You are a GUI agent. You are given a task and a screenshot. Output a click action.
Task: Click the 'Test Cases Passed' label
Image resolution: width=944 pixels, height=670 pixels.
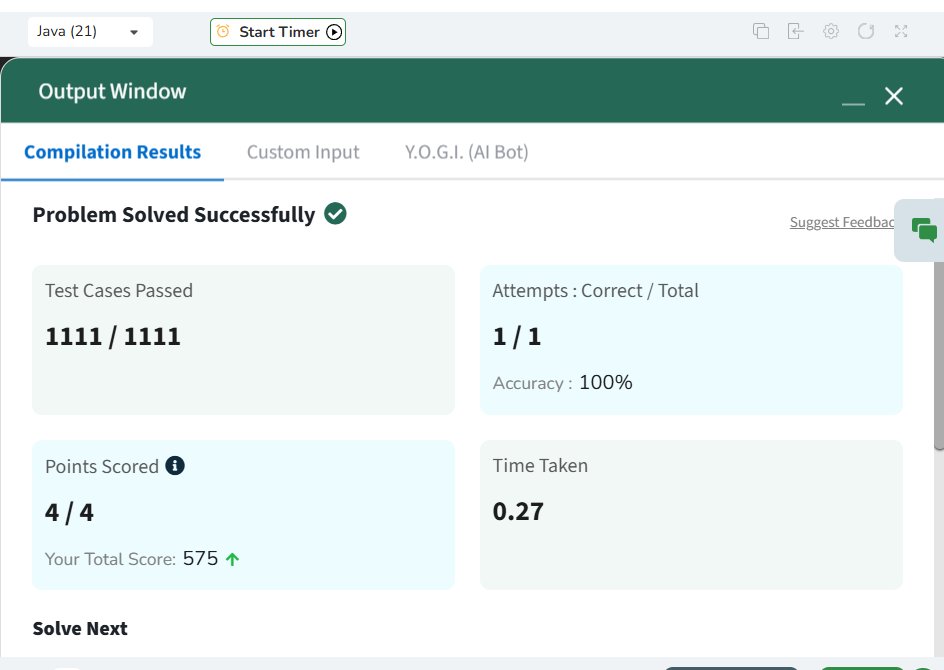coord(119,291)
